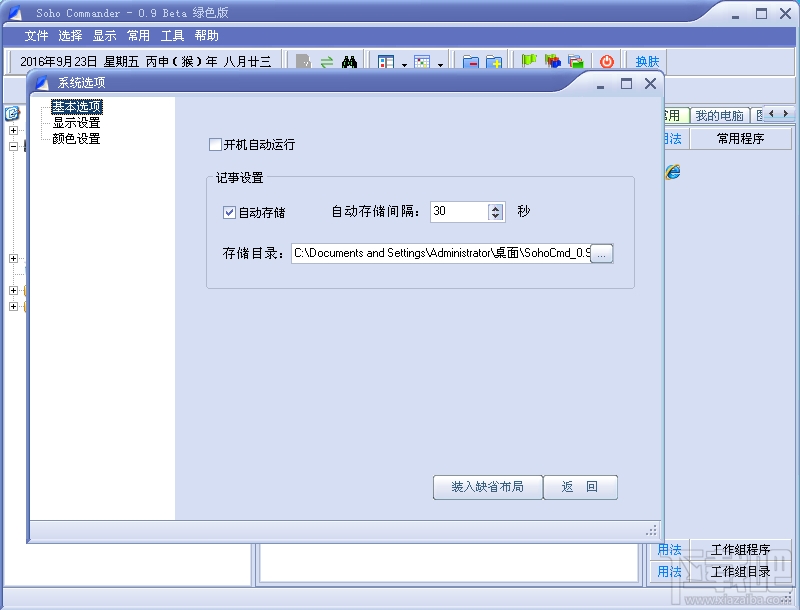Click the flag with colored cubes icon

click(x=553, y=61)
